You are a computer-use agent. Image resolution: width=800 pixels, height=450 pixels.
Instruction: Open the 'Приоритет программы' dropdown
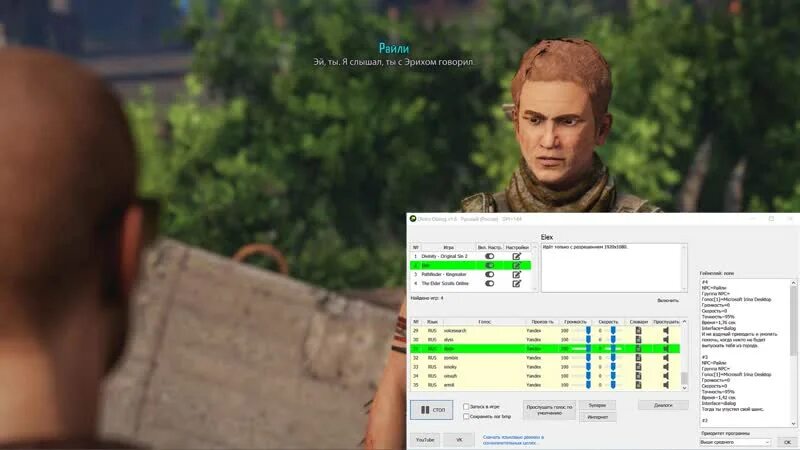point(735,442)
